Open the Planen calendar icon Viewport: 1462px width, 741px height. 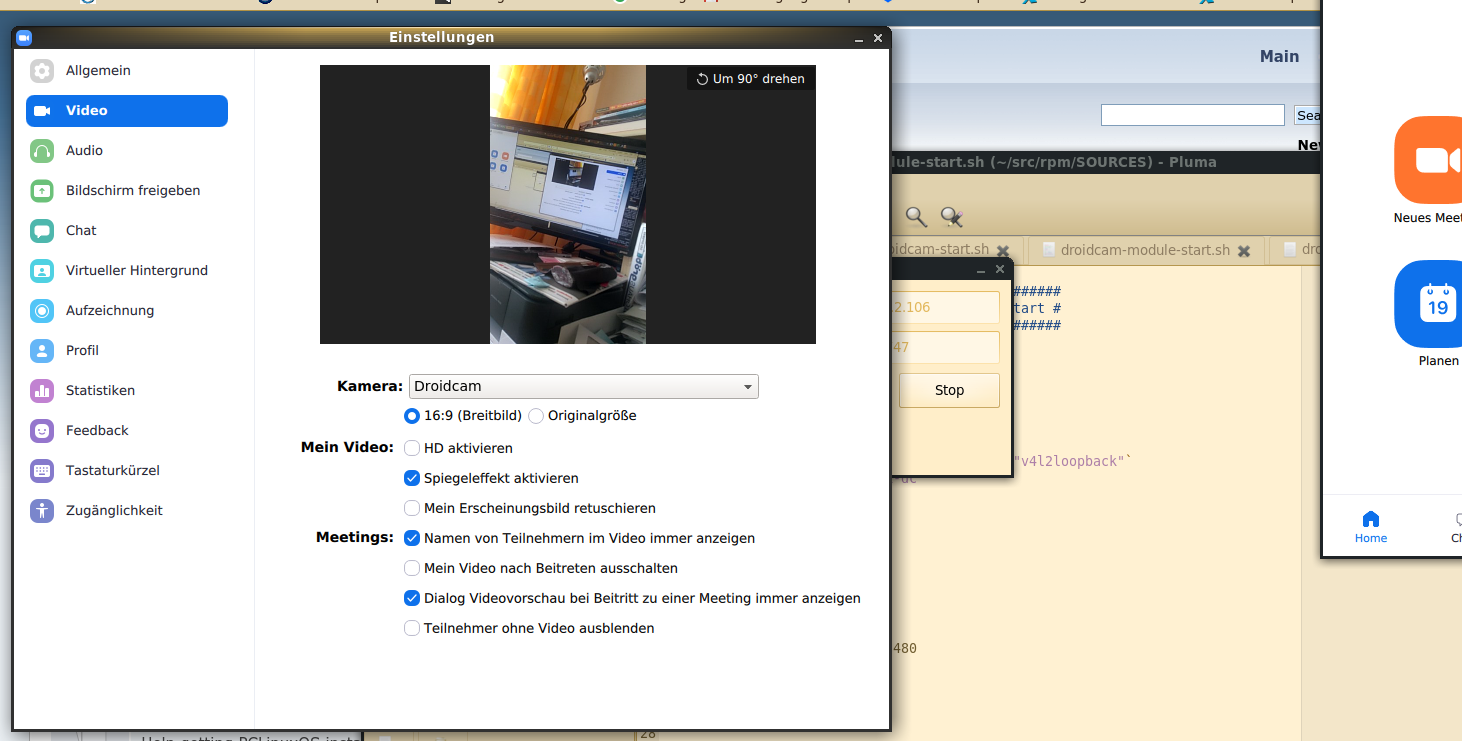pos(1430,303)
